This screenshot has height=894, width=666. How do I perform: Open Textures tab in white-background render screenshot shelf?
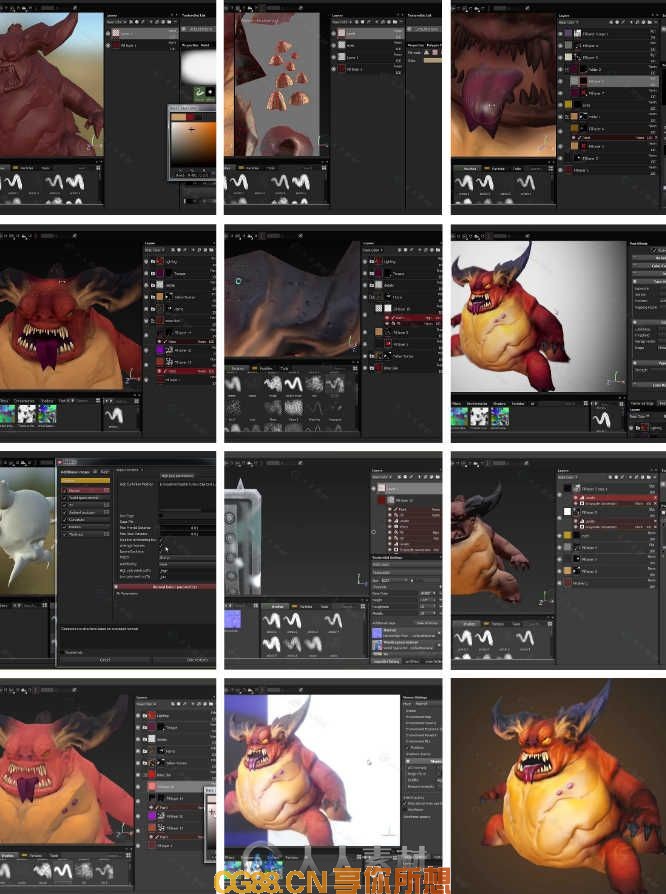(517, 403)
